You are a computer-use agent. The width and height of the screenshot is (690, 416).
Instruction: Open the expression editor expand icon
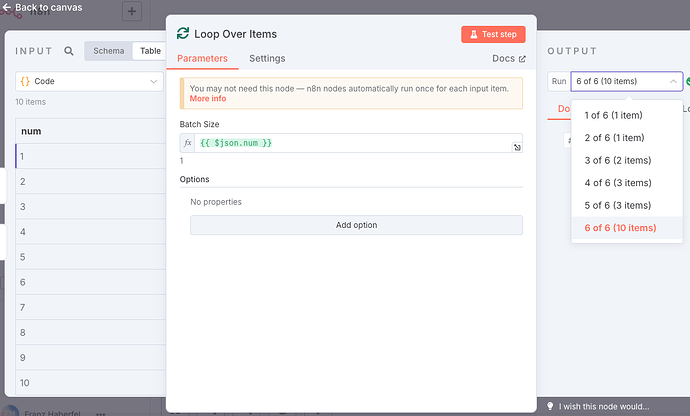coord(518,147)
